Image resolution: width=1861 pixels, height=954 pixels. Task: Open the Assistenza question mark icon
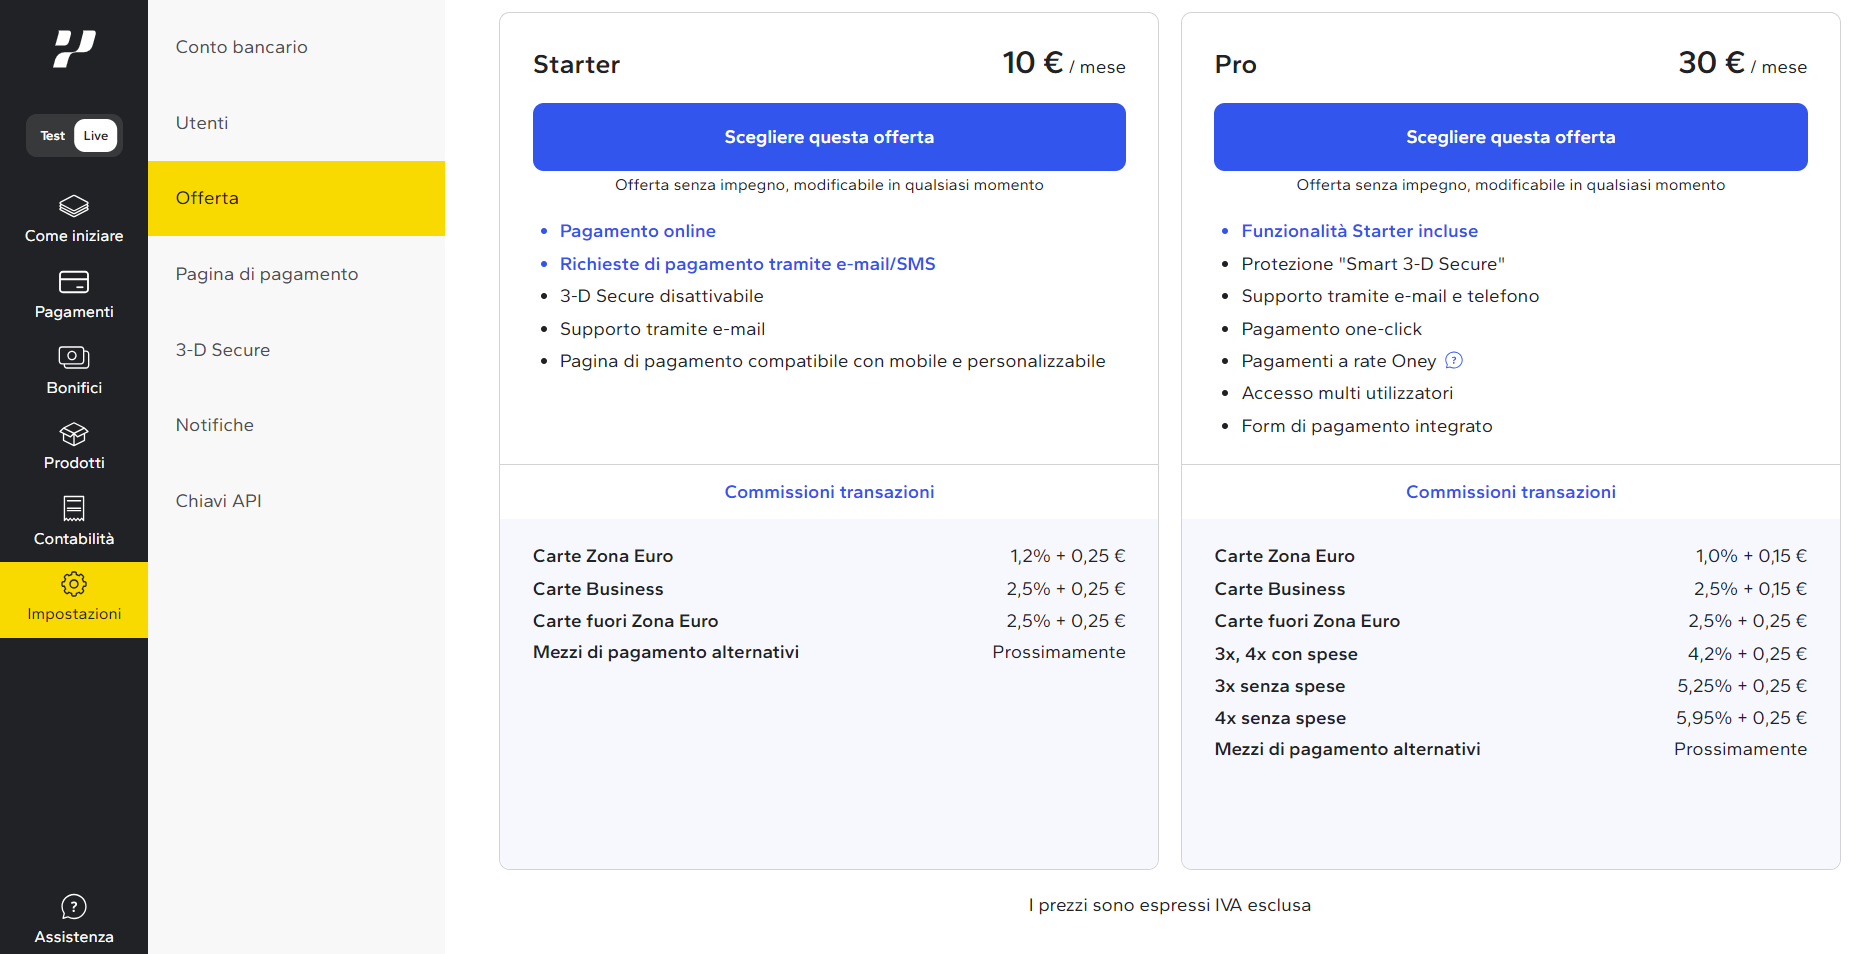[74, 907]
